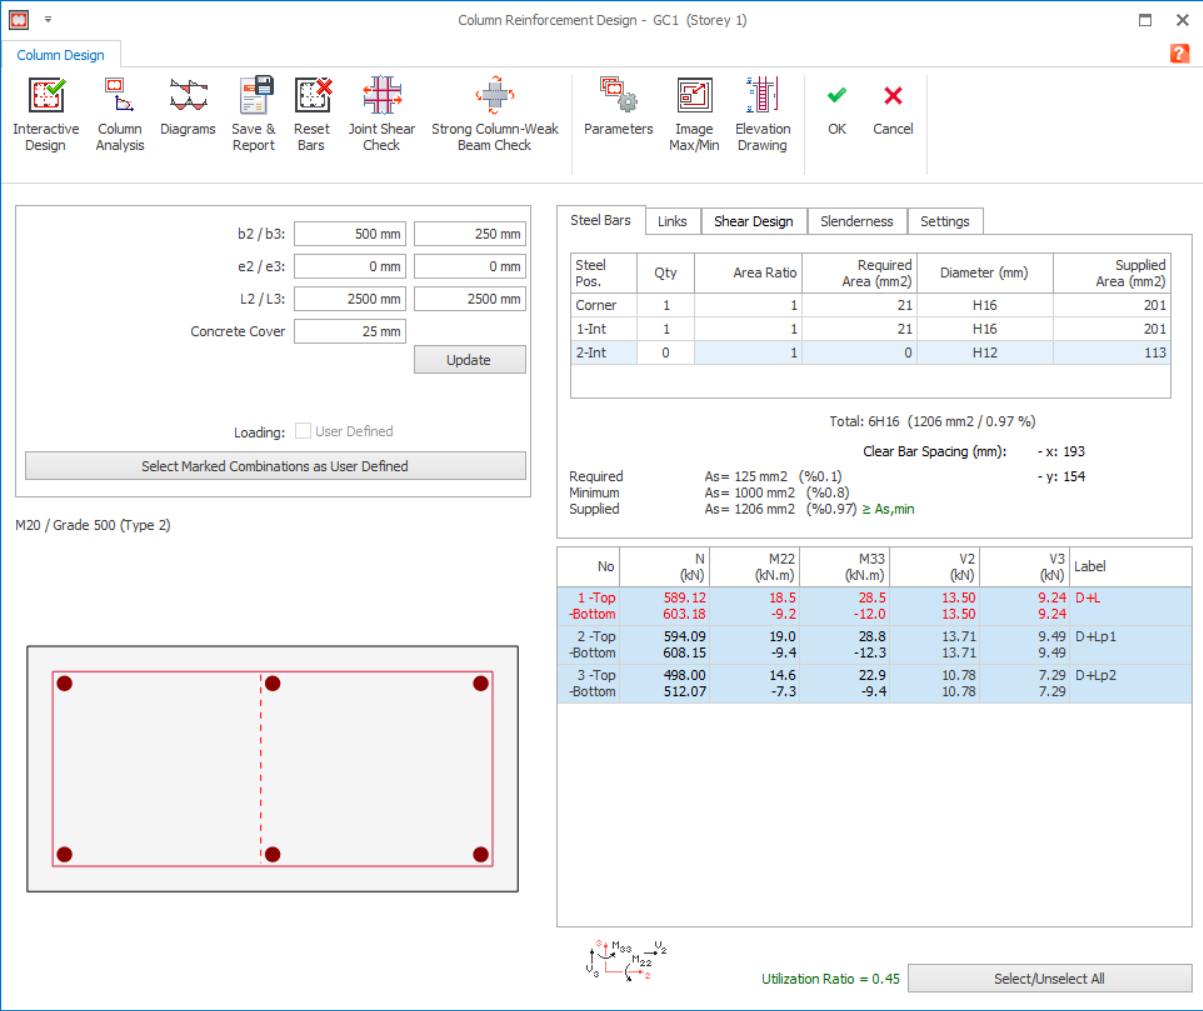Click the Save & Report icon

click(x=254, y=113)
